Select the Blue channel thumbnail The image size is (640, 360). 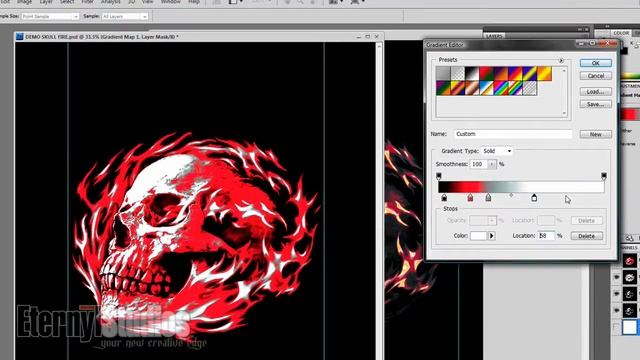[629, 311]
